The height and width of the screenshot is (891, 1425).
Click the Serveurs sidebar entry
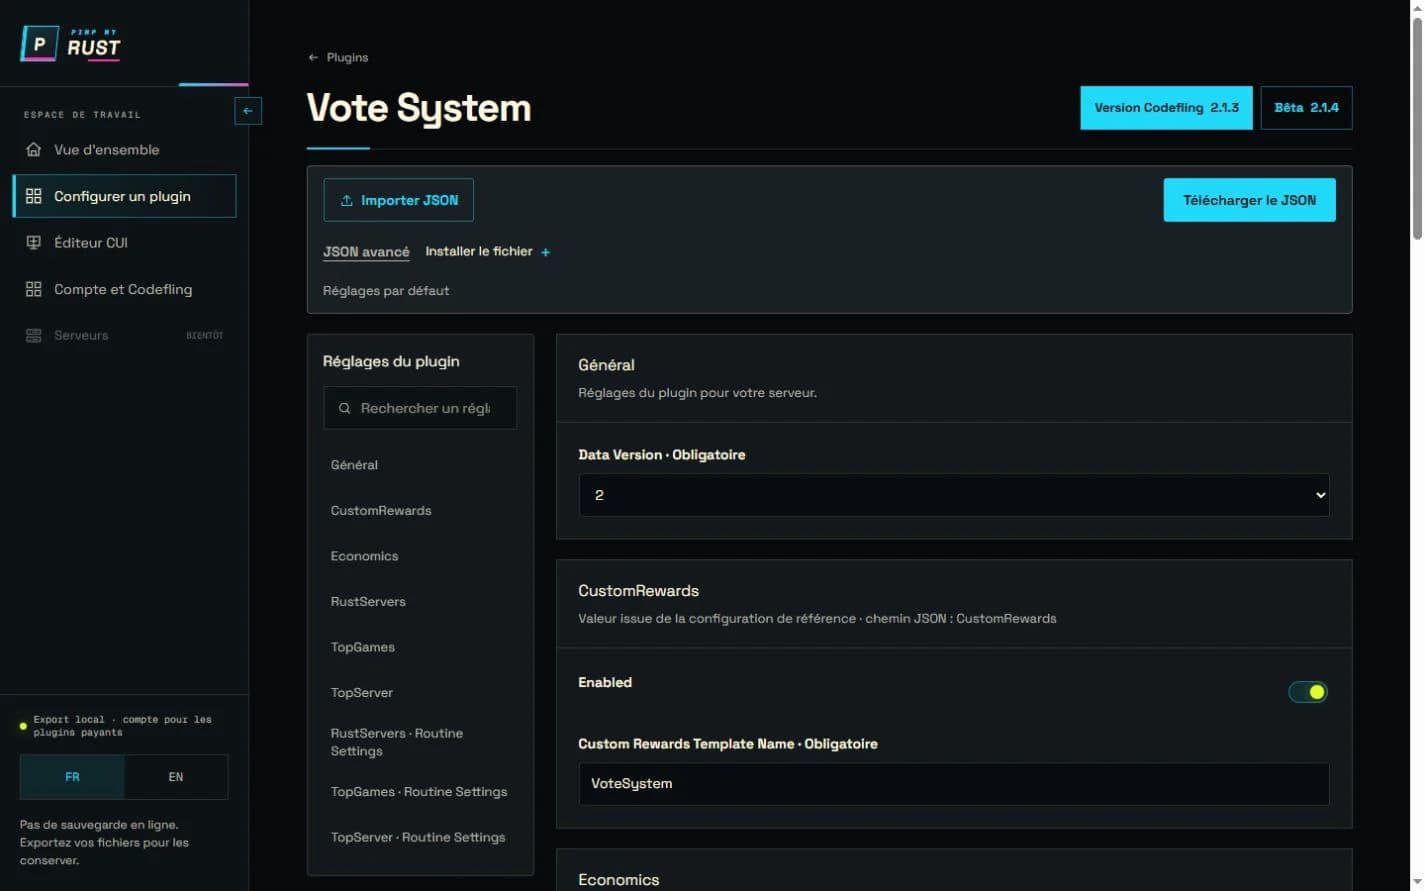tap(124, 336)
